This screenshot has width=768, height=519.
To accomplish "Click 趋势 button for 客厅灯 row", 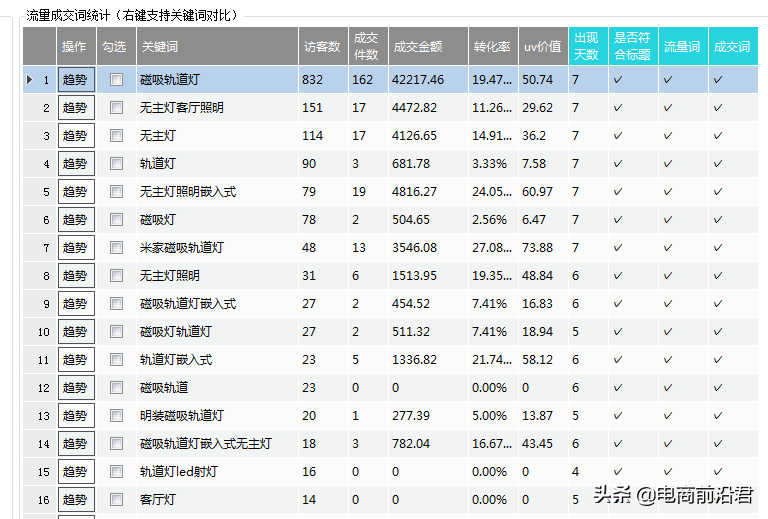I will coord(76,499).
